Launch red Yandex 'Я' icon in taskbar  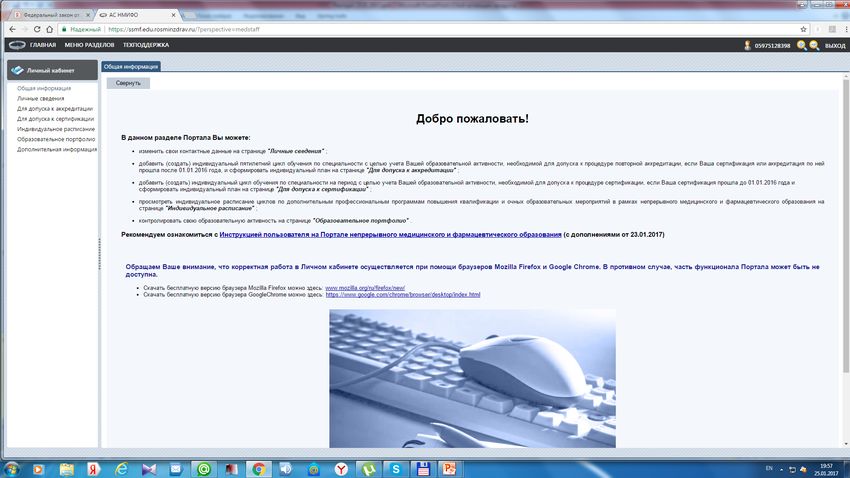point(94,469)
